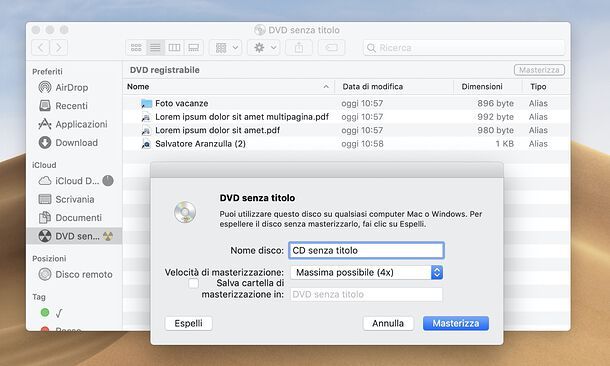This screenshot has width=610, height=366.
Task: Click the 1 KB size cell
Action: 505,144
